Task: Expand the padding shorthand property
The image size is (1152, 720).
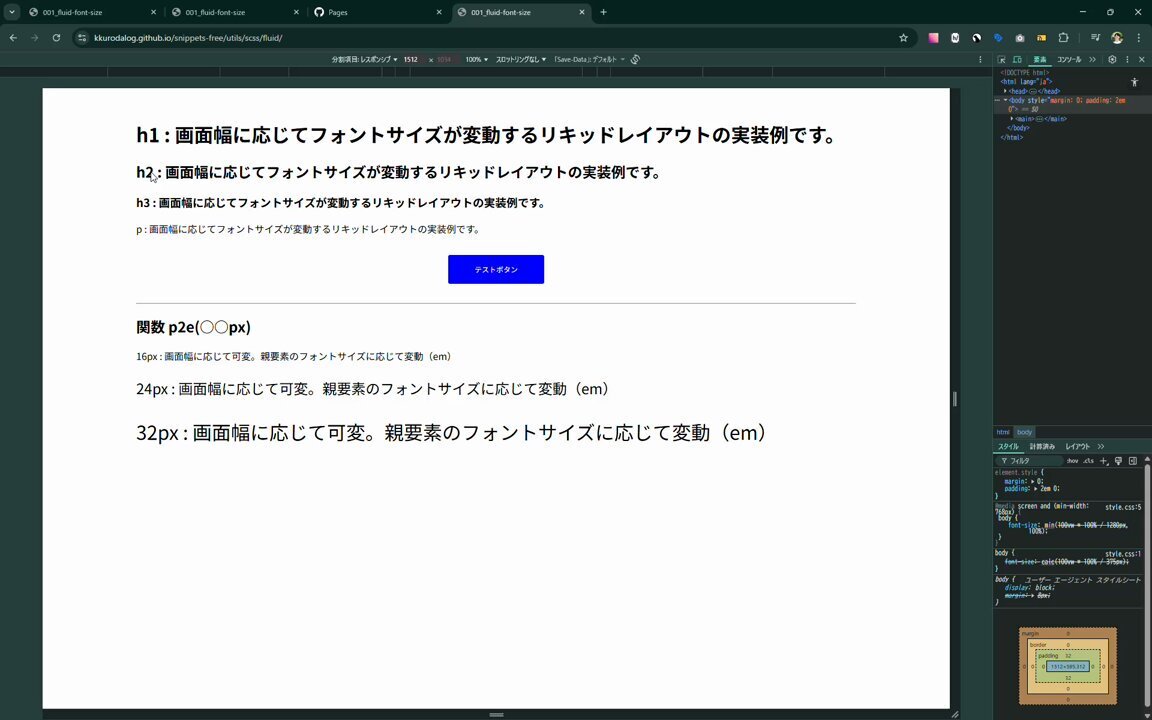Action: click(1035, 488)
